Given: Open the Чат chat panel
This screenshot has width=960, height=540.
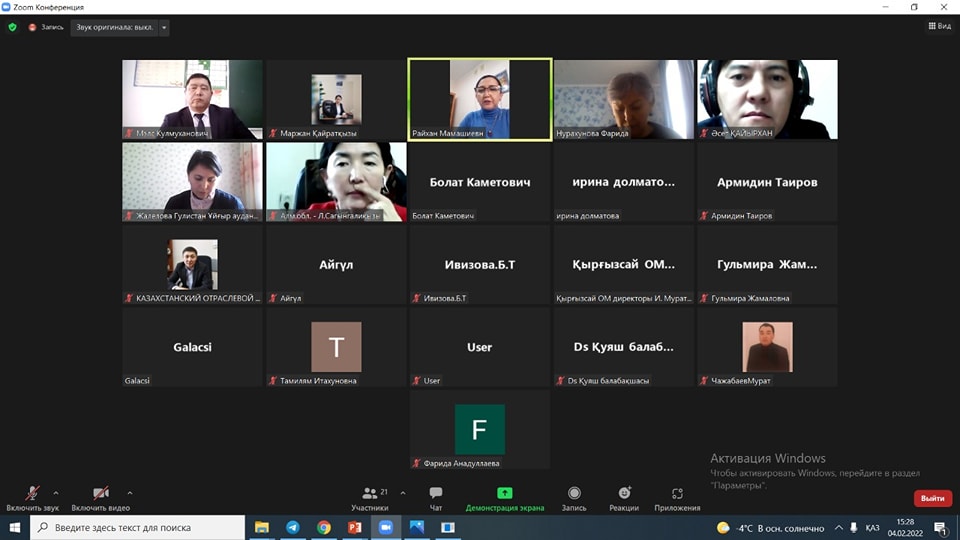Looking at the screenshot, I should point(436,498).
